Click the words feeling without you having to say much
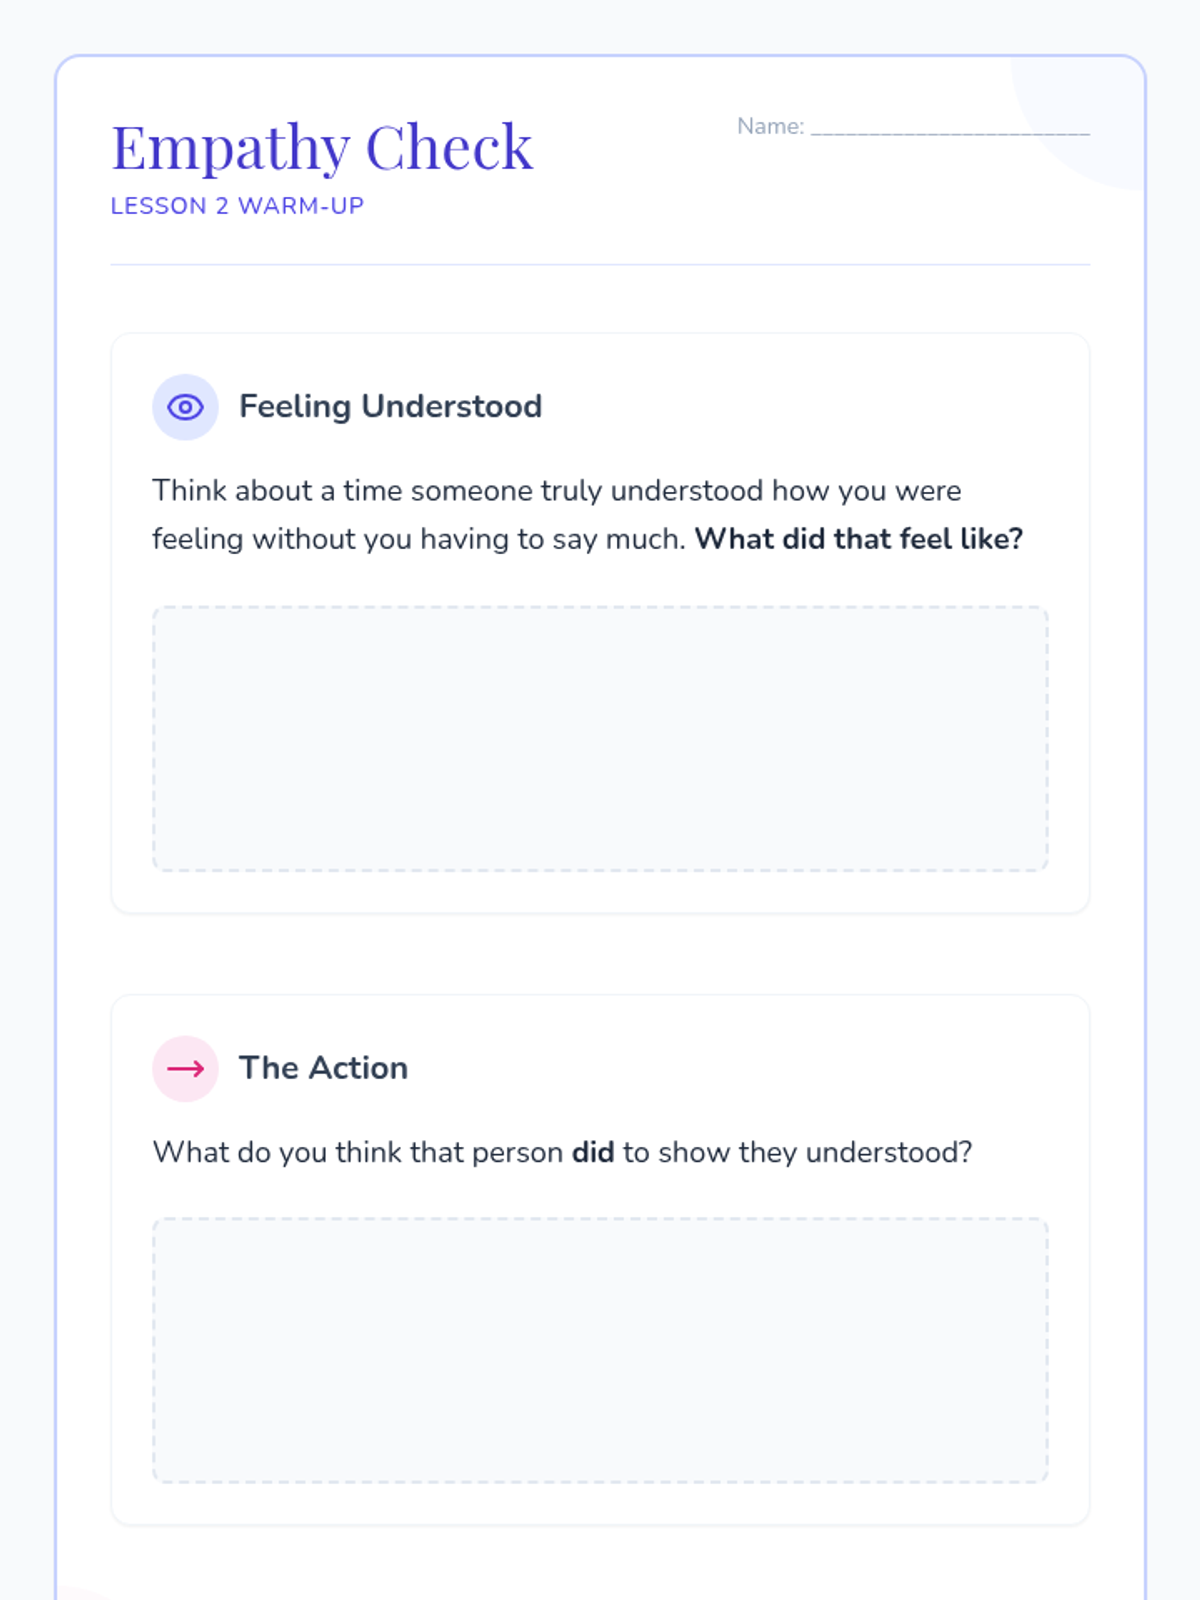Viewport: 1200px width, 1600px height. (x=418, y=539)
